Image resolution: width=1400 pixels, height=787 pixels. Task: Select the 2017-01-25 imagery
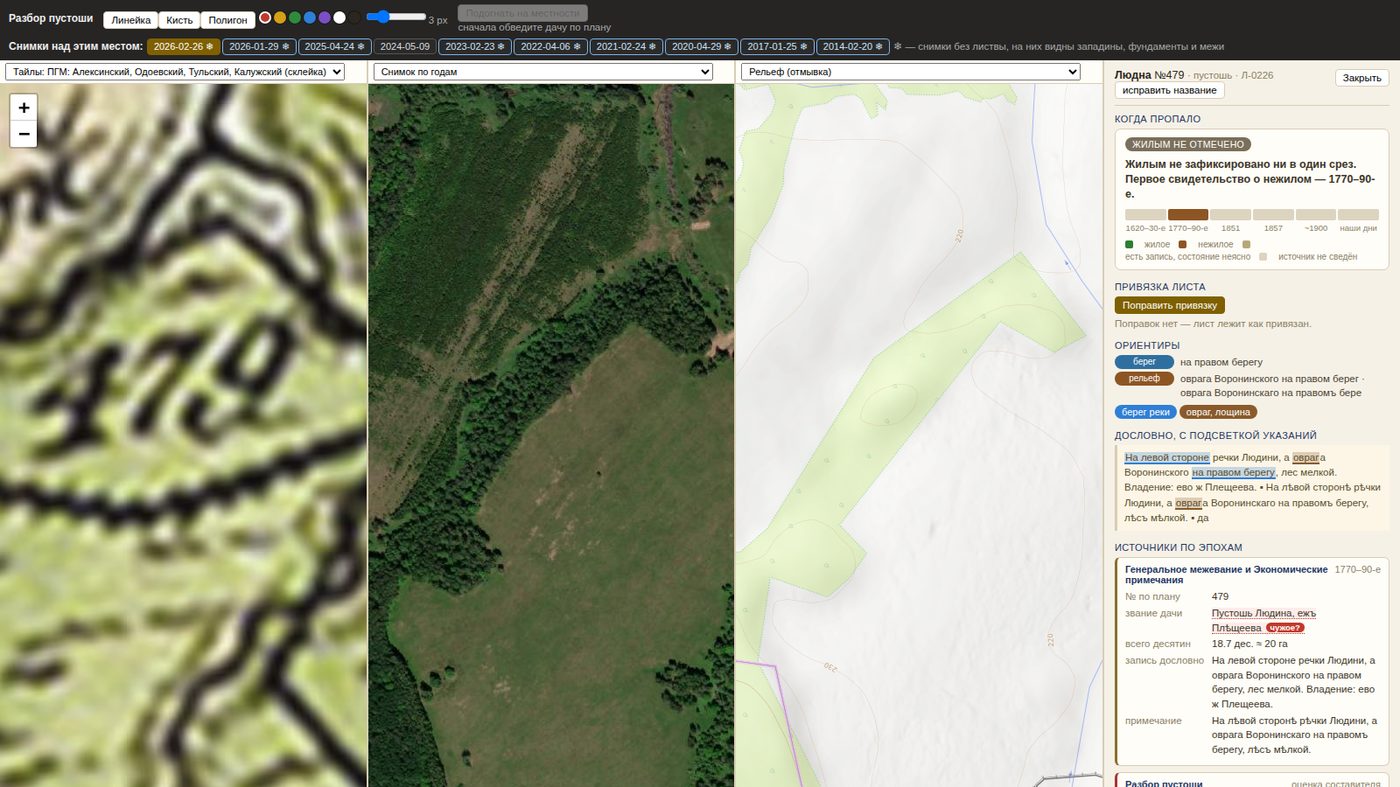click(777, 46)
